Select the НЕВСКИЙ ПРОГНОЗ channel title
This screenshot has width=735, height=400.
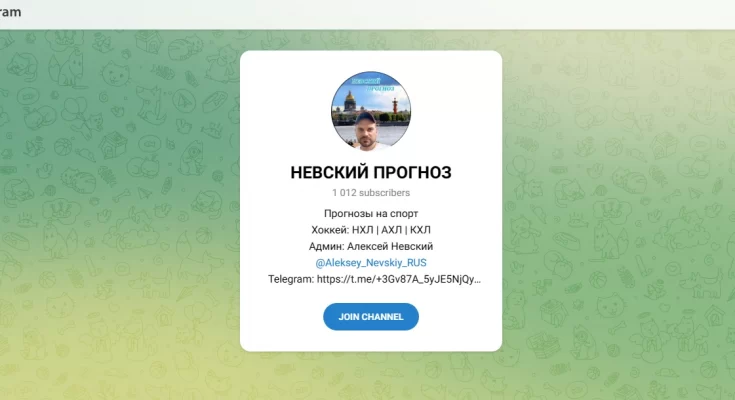click(x=371, y=173)
